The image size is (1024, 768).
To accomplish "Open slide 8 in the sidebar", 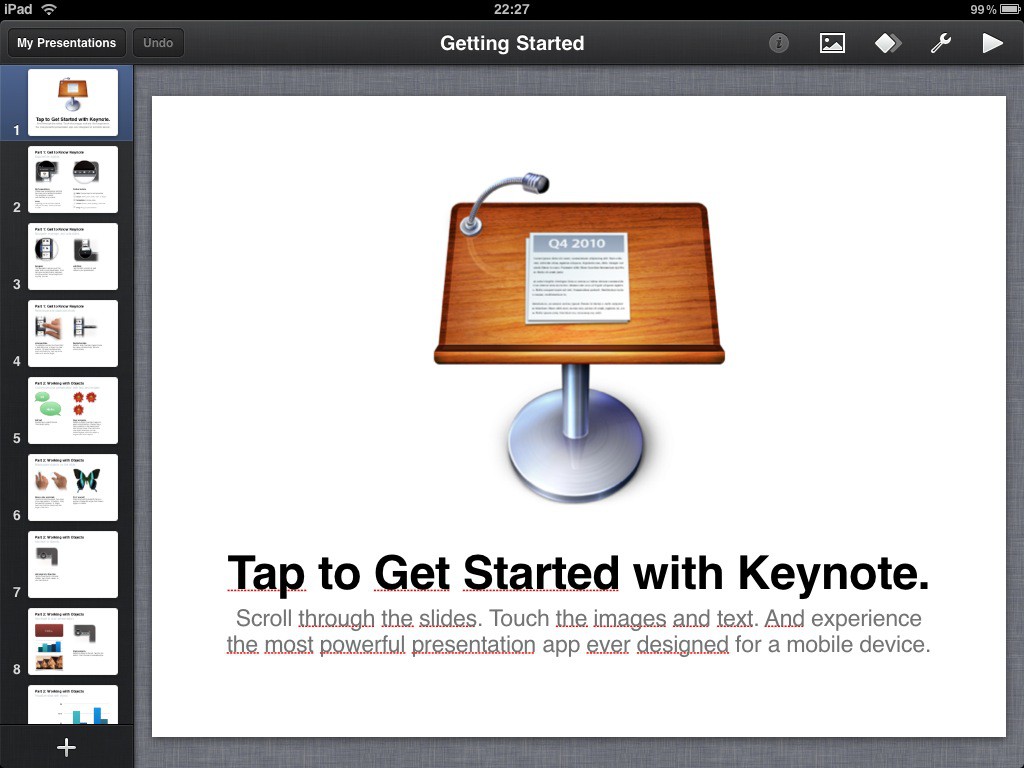I will tap(72, 641).
